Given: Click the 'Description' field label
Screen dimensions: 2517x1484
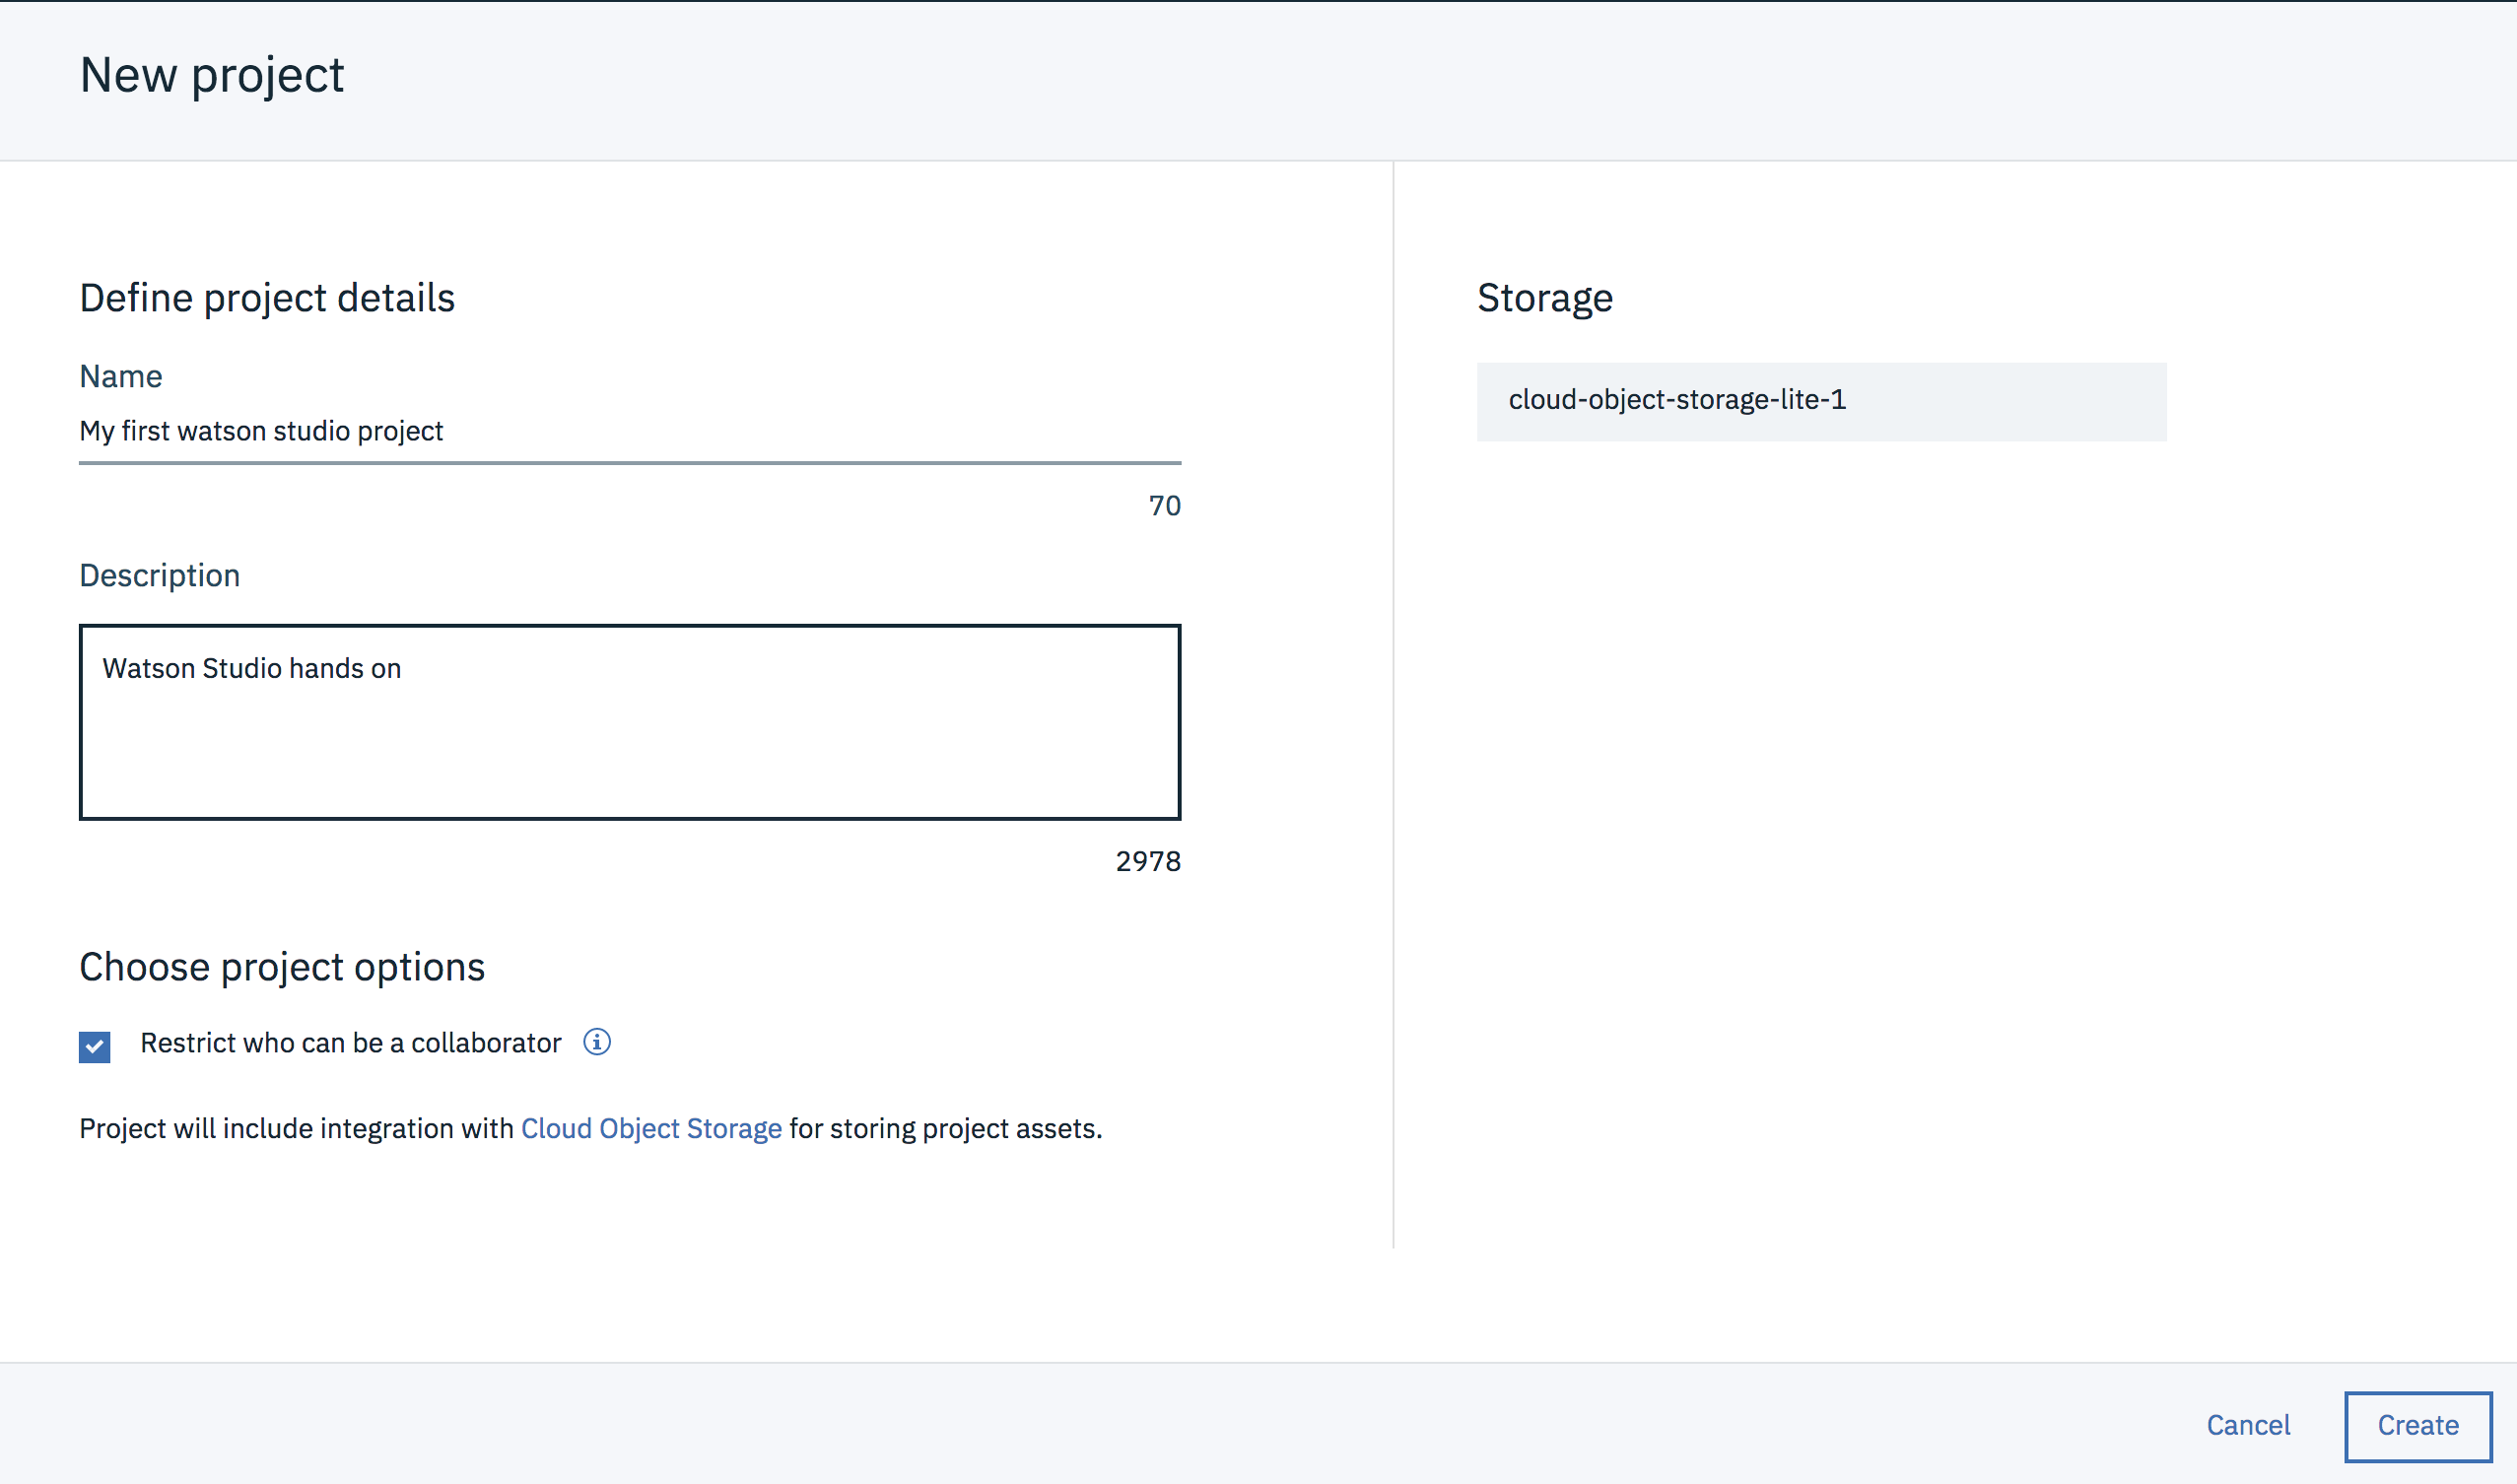Looking at the screenshot, I should [x=159, y=576].
